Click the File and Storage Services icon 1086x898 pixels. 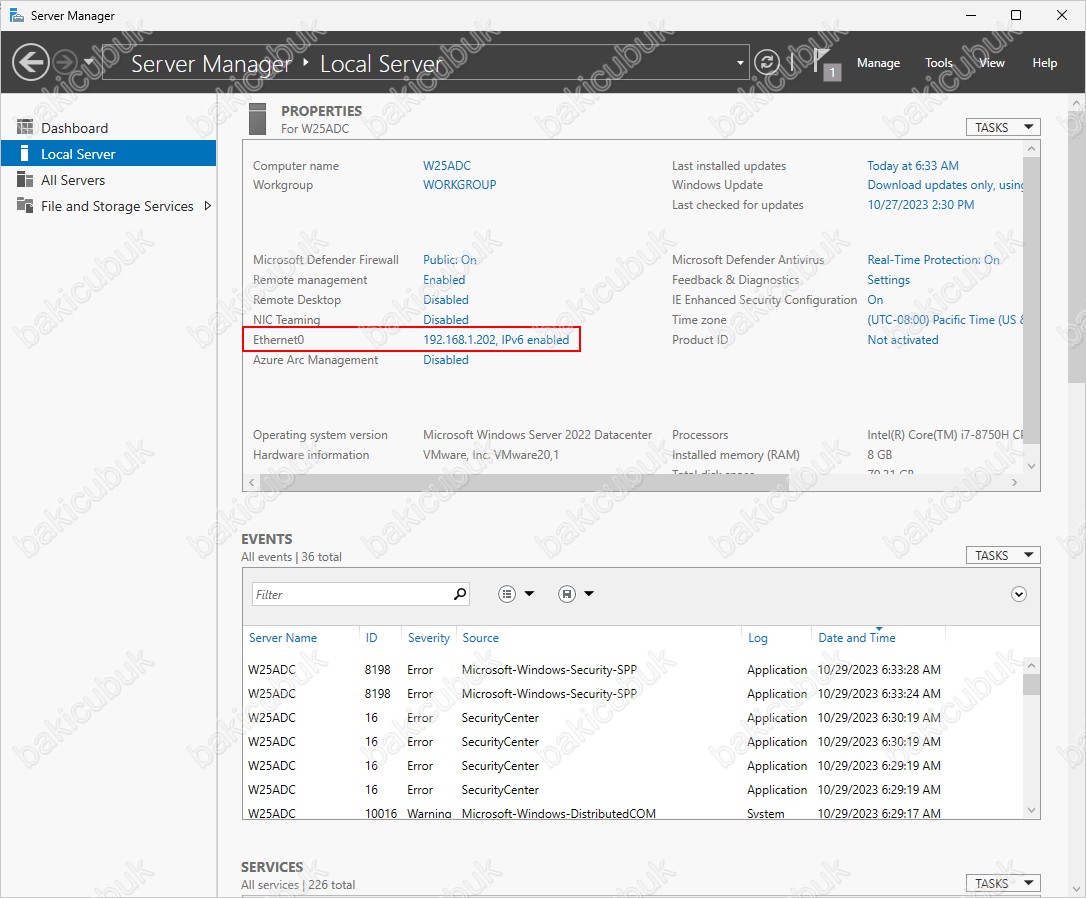[x=25, y=206]
